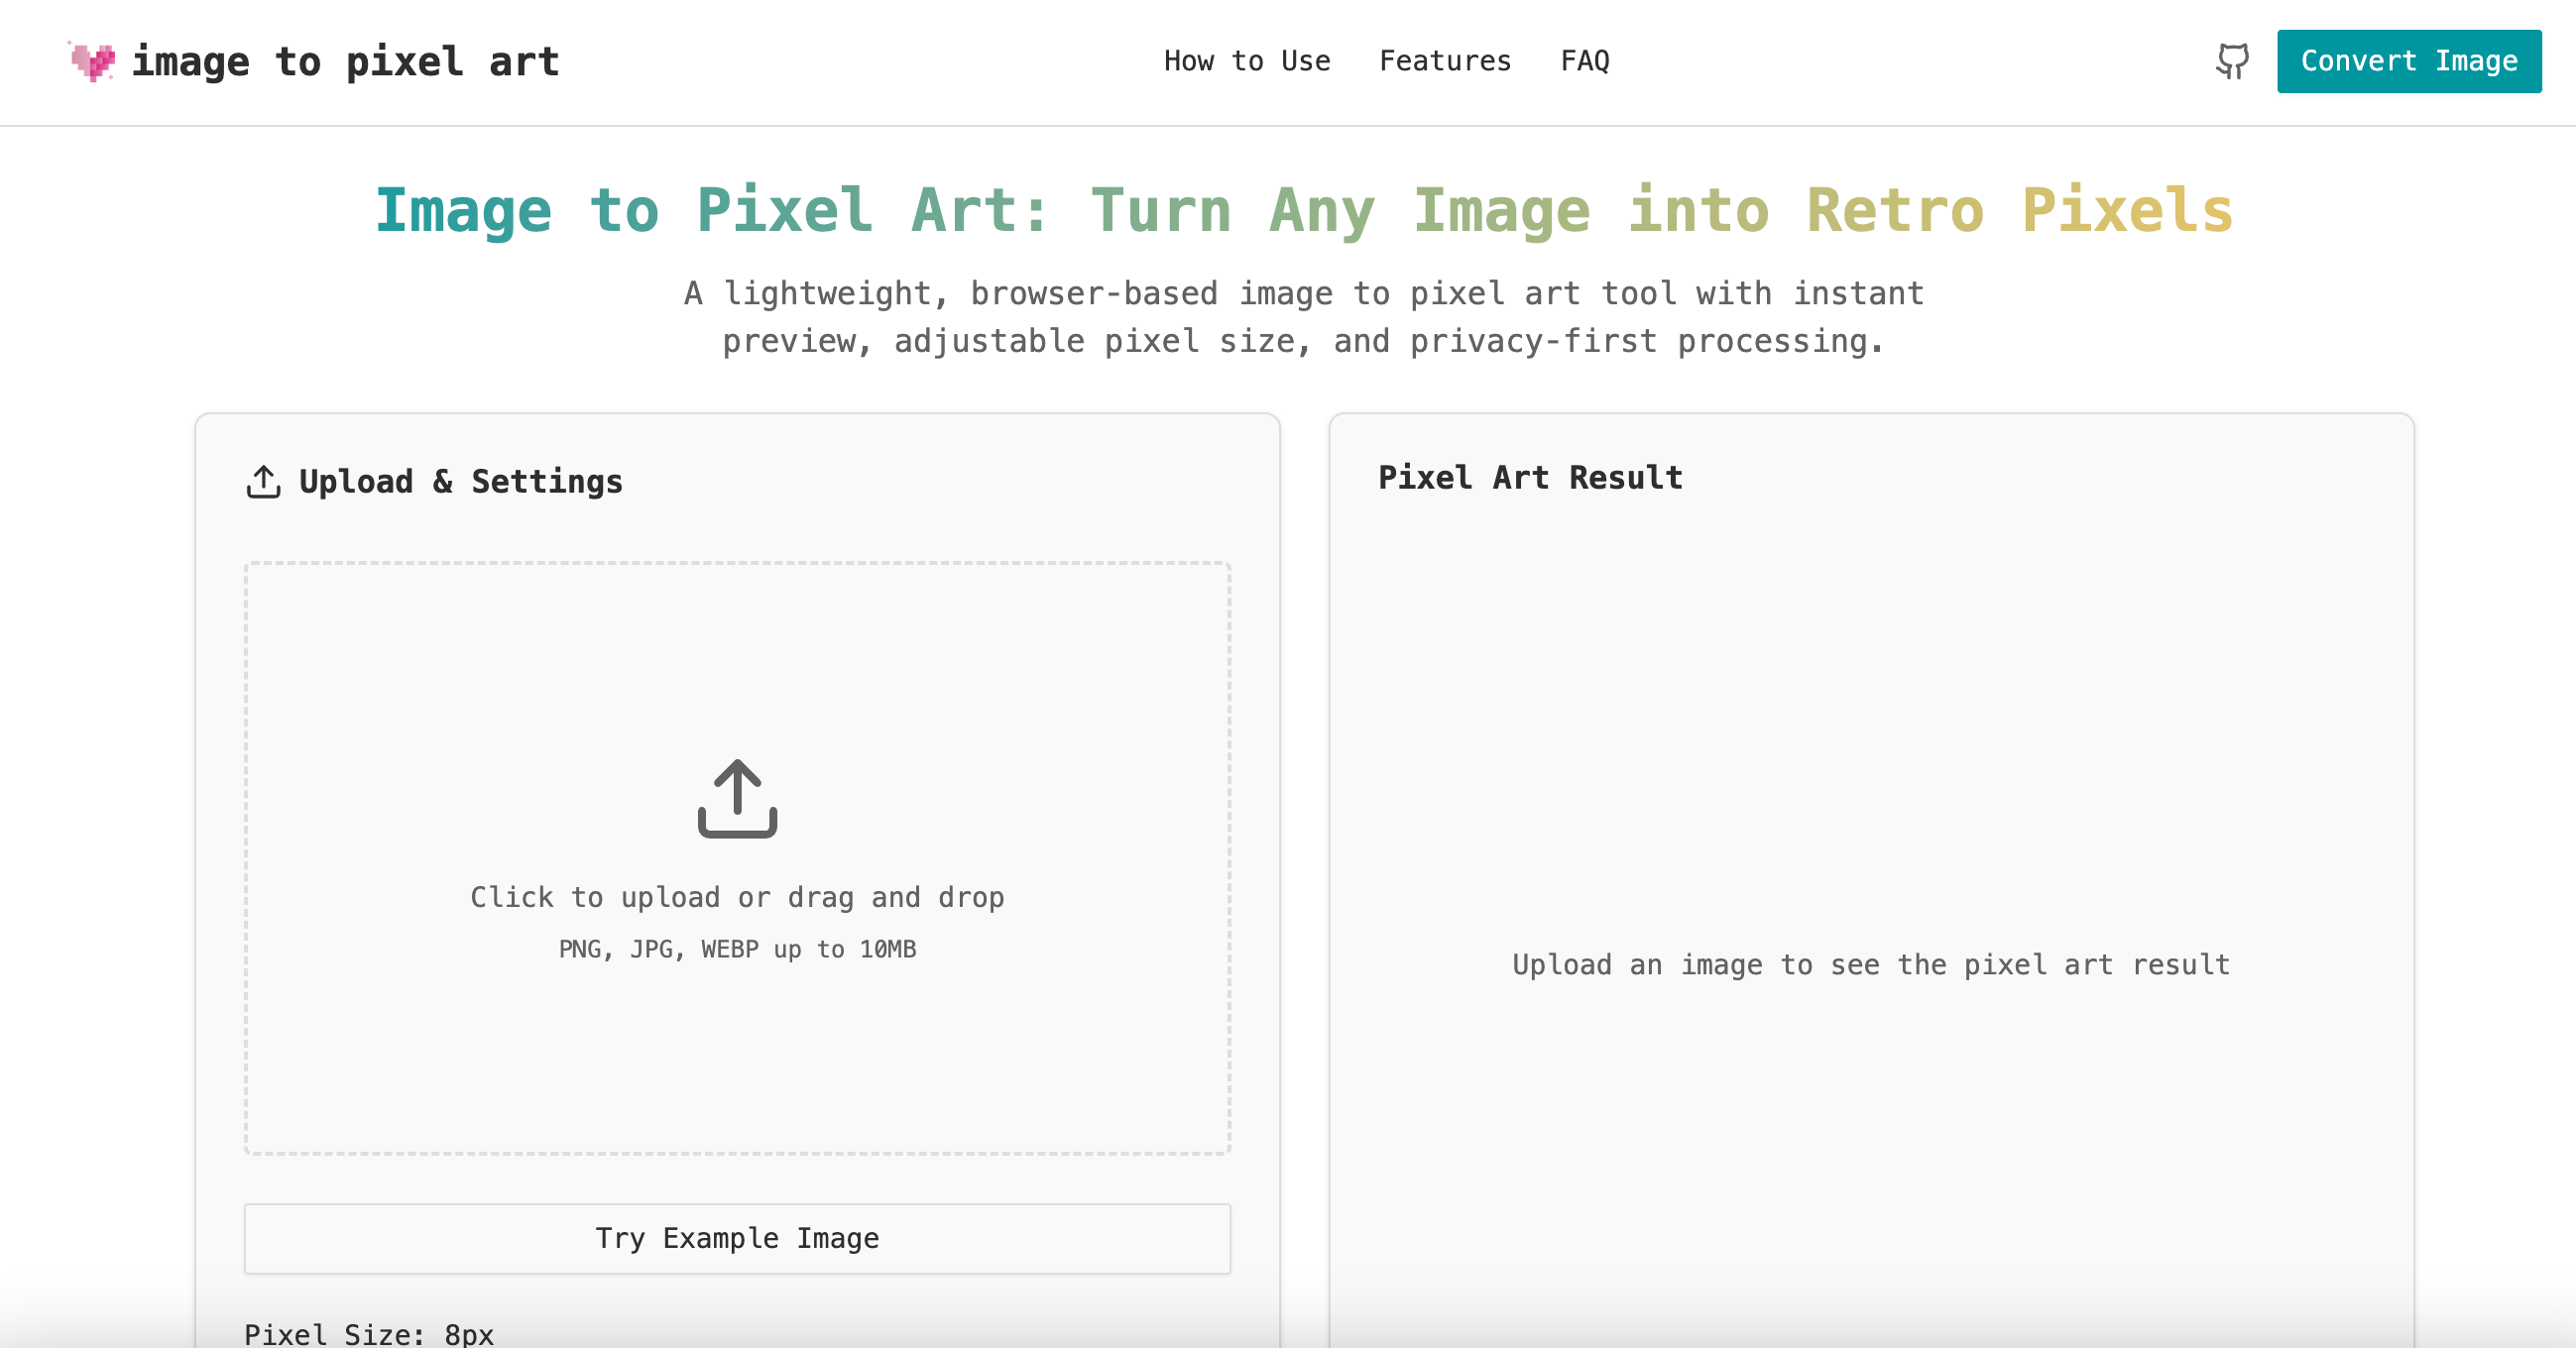This screenshot has width=2576, height=1348.
Task: Click the large upload arrow icon in dropzone
Action: point(737,798)
